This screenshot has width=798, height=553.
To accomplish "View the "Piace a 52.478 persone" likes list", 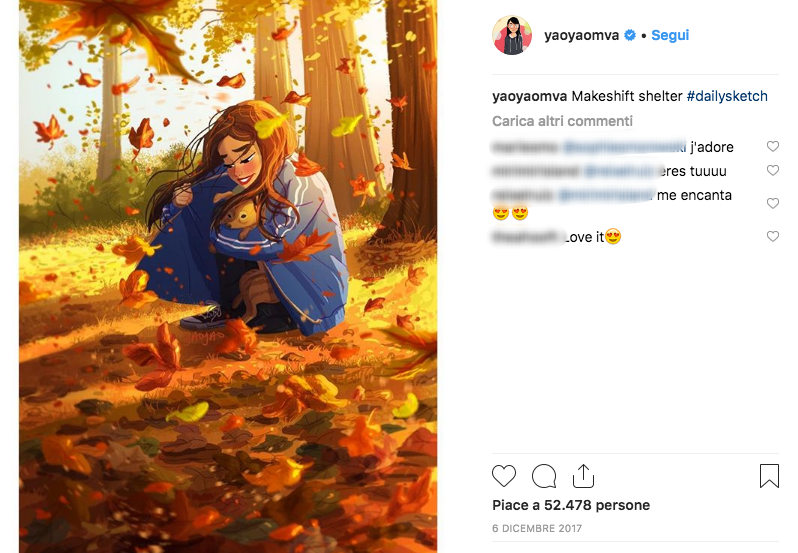I will pyautogui.click(x=571, y=505).
